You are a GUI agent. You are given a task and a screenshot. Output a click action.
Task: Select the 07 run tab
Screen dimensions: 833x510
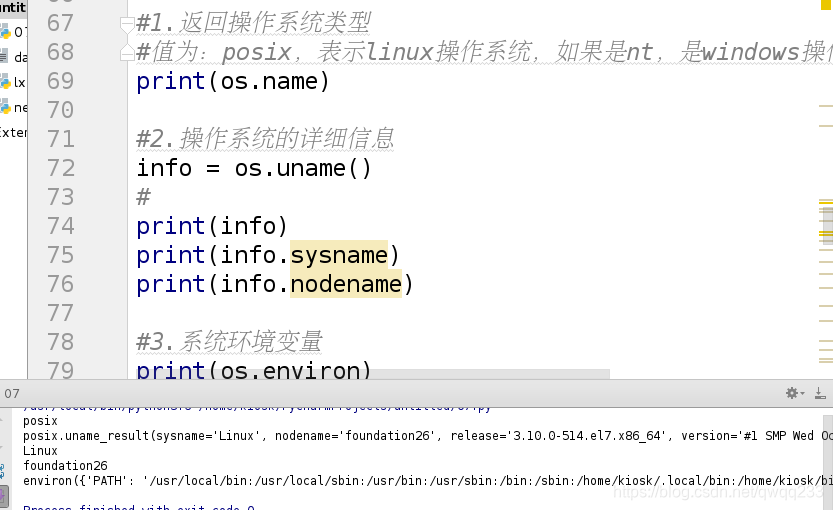click(12, 394)
